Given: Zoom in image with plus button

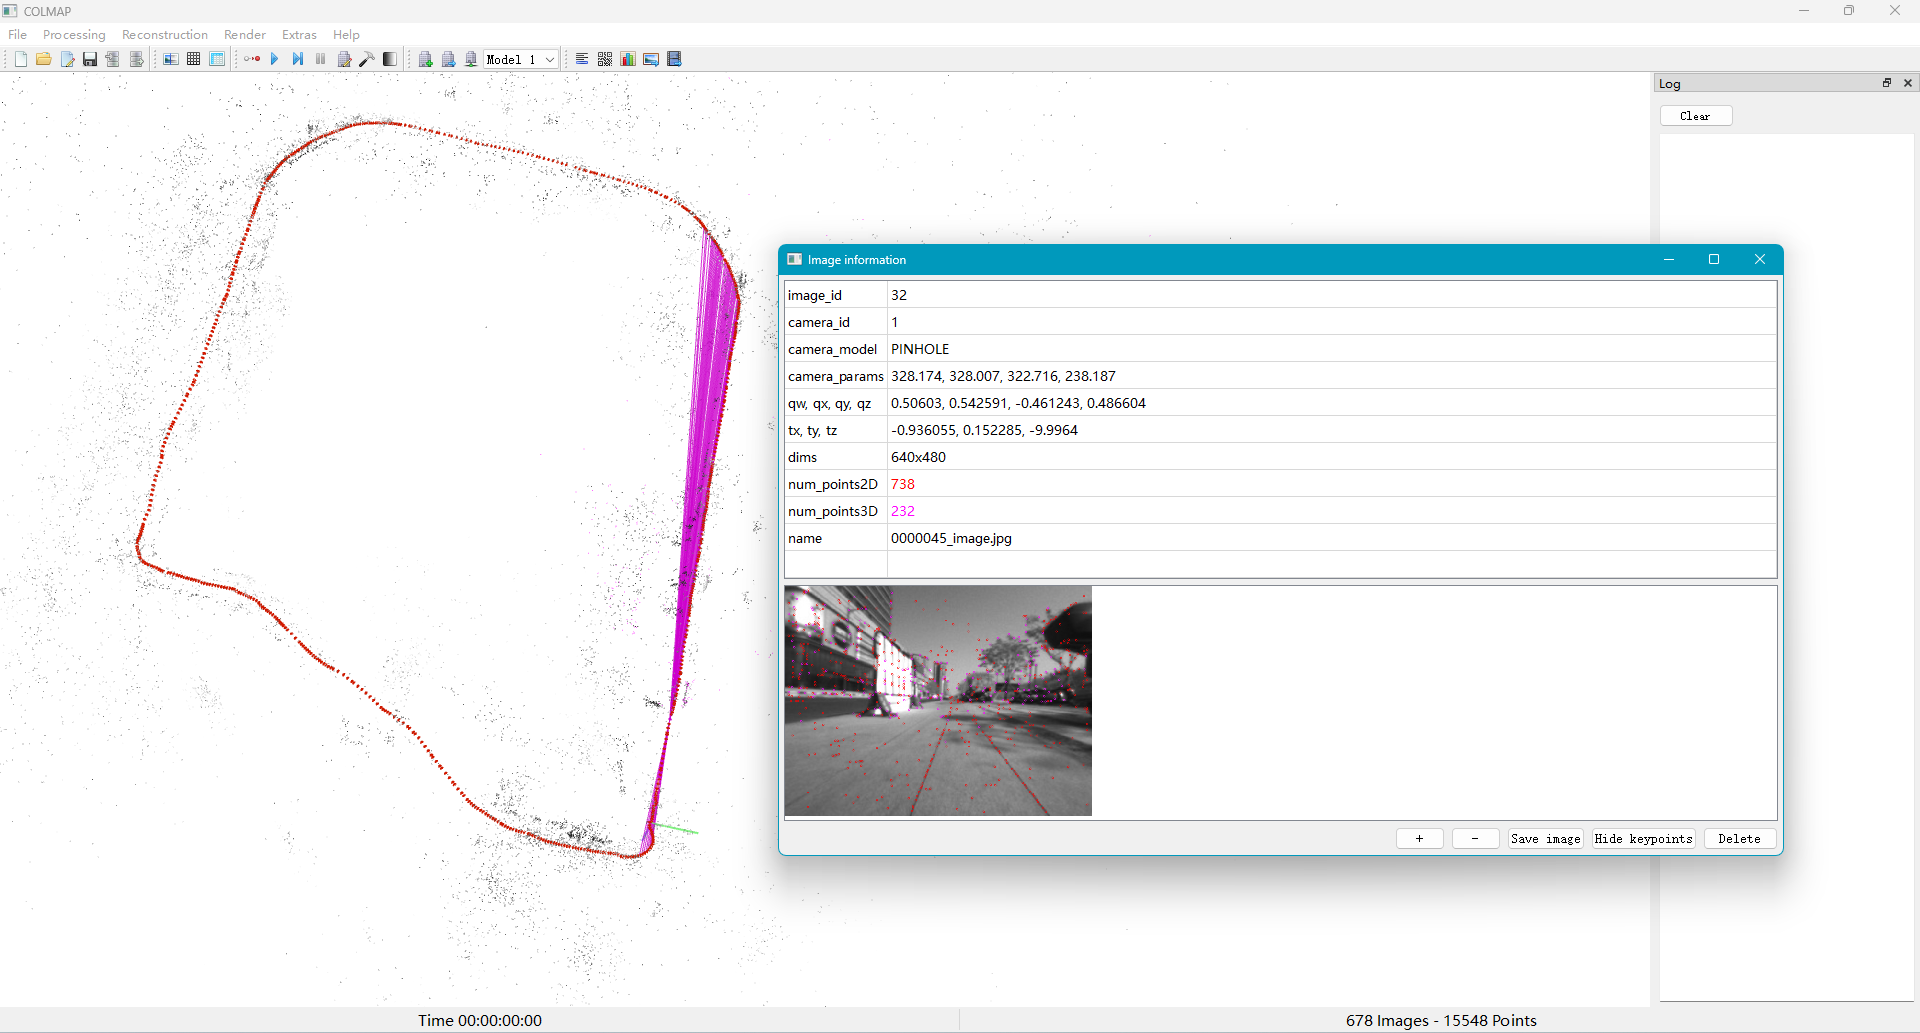Looking at the screenshot, I should click(1420, 839).
